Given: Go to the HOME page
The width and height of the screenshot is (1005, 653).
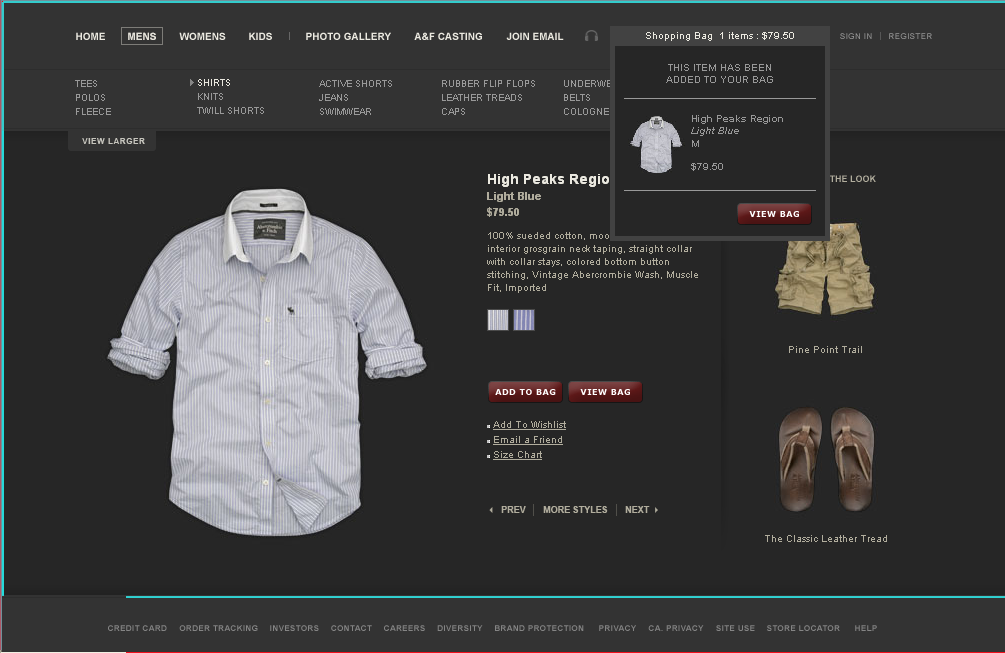Looking at the screenshot, I should [x=90, y=37].
